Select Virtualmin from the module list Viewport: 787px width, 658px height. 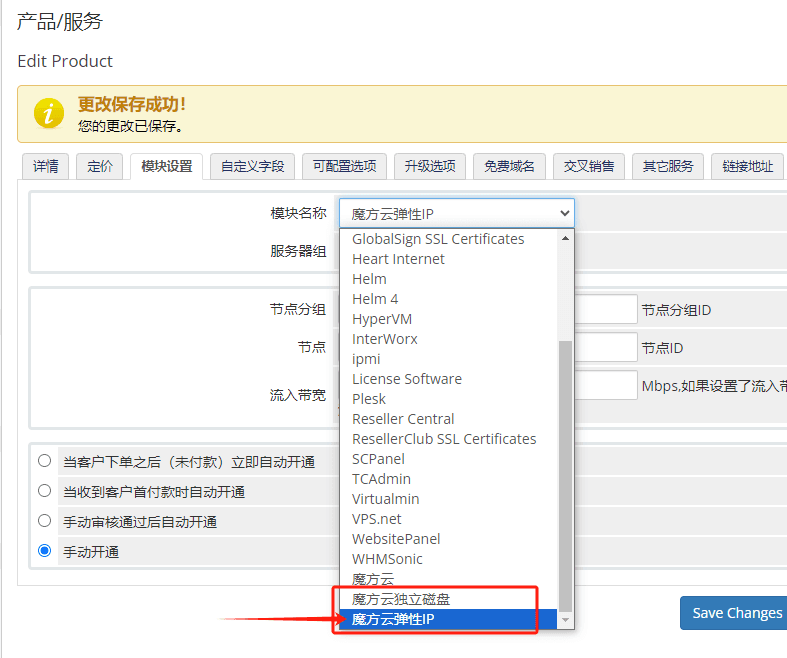[449, 499]
